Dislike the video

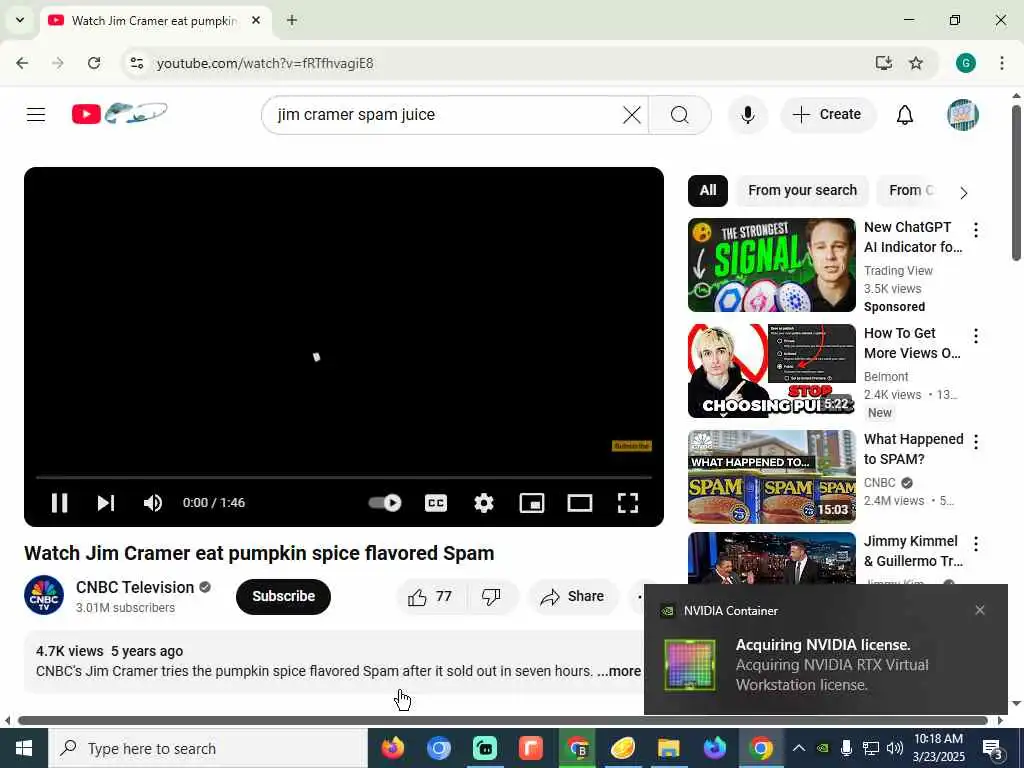(x=491, y=596)
